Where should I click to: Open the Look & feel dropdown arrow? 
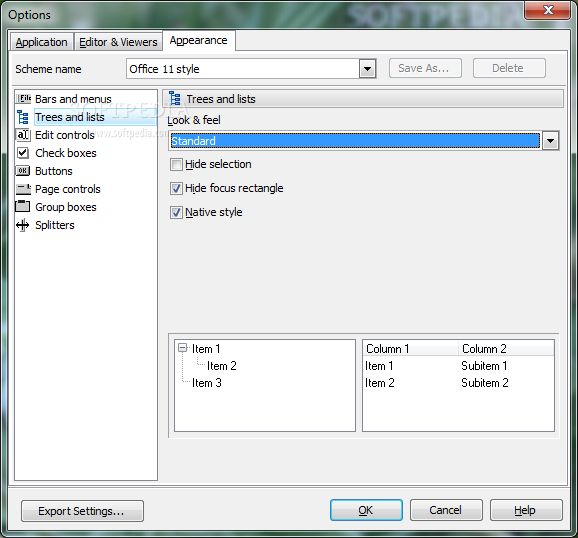tap(550, 141)
